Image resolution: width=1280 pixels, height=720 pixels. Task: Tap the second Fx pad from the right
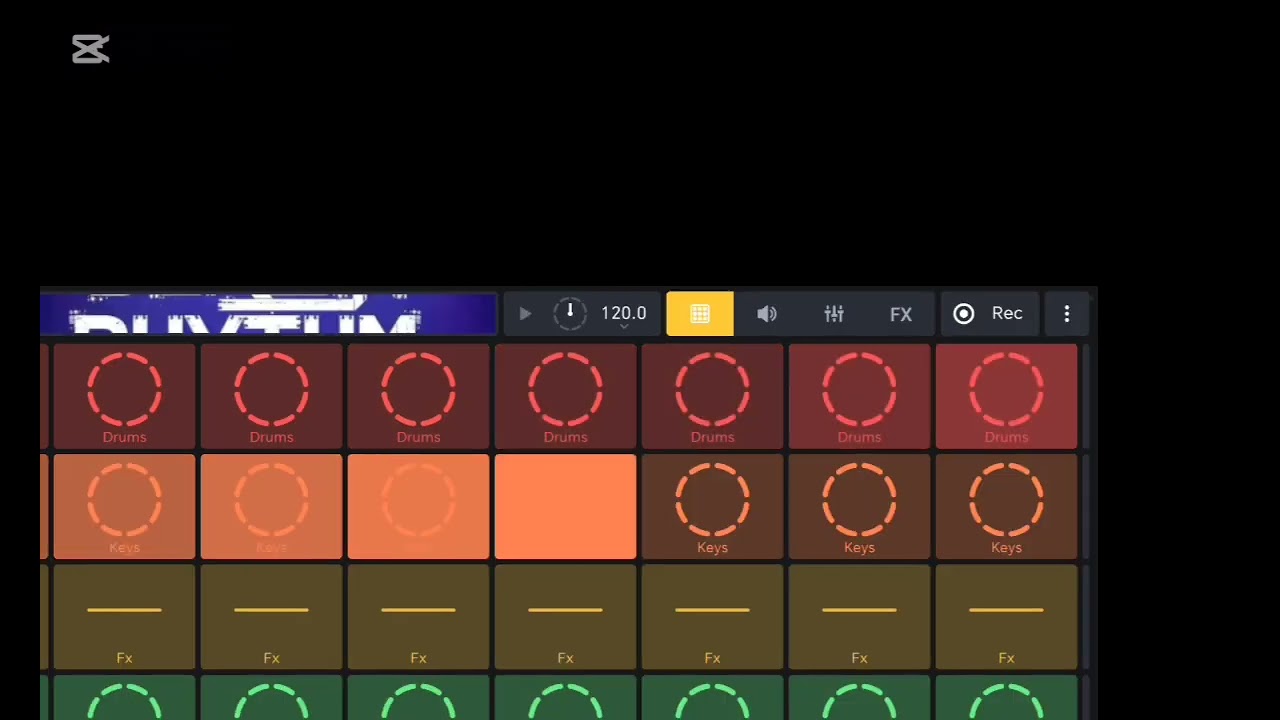pos(859,617)
